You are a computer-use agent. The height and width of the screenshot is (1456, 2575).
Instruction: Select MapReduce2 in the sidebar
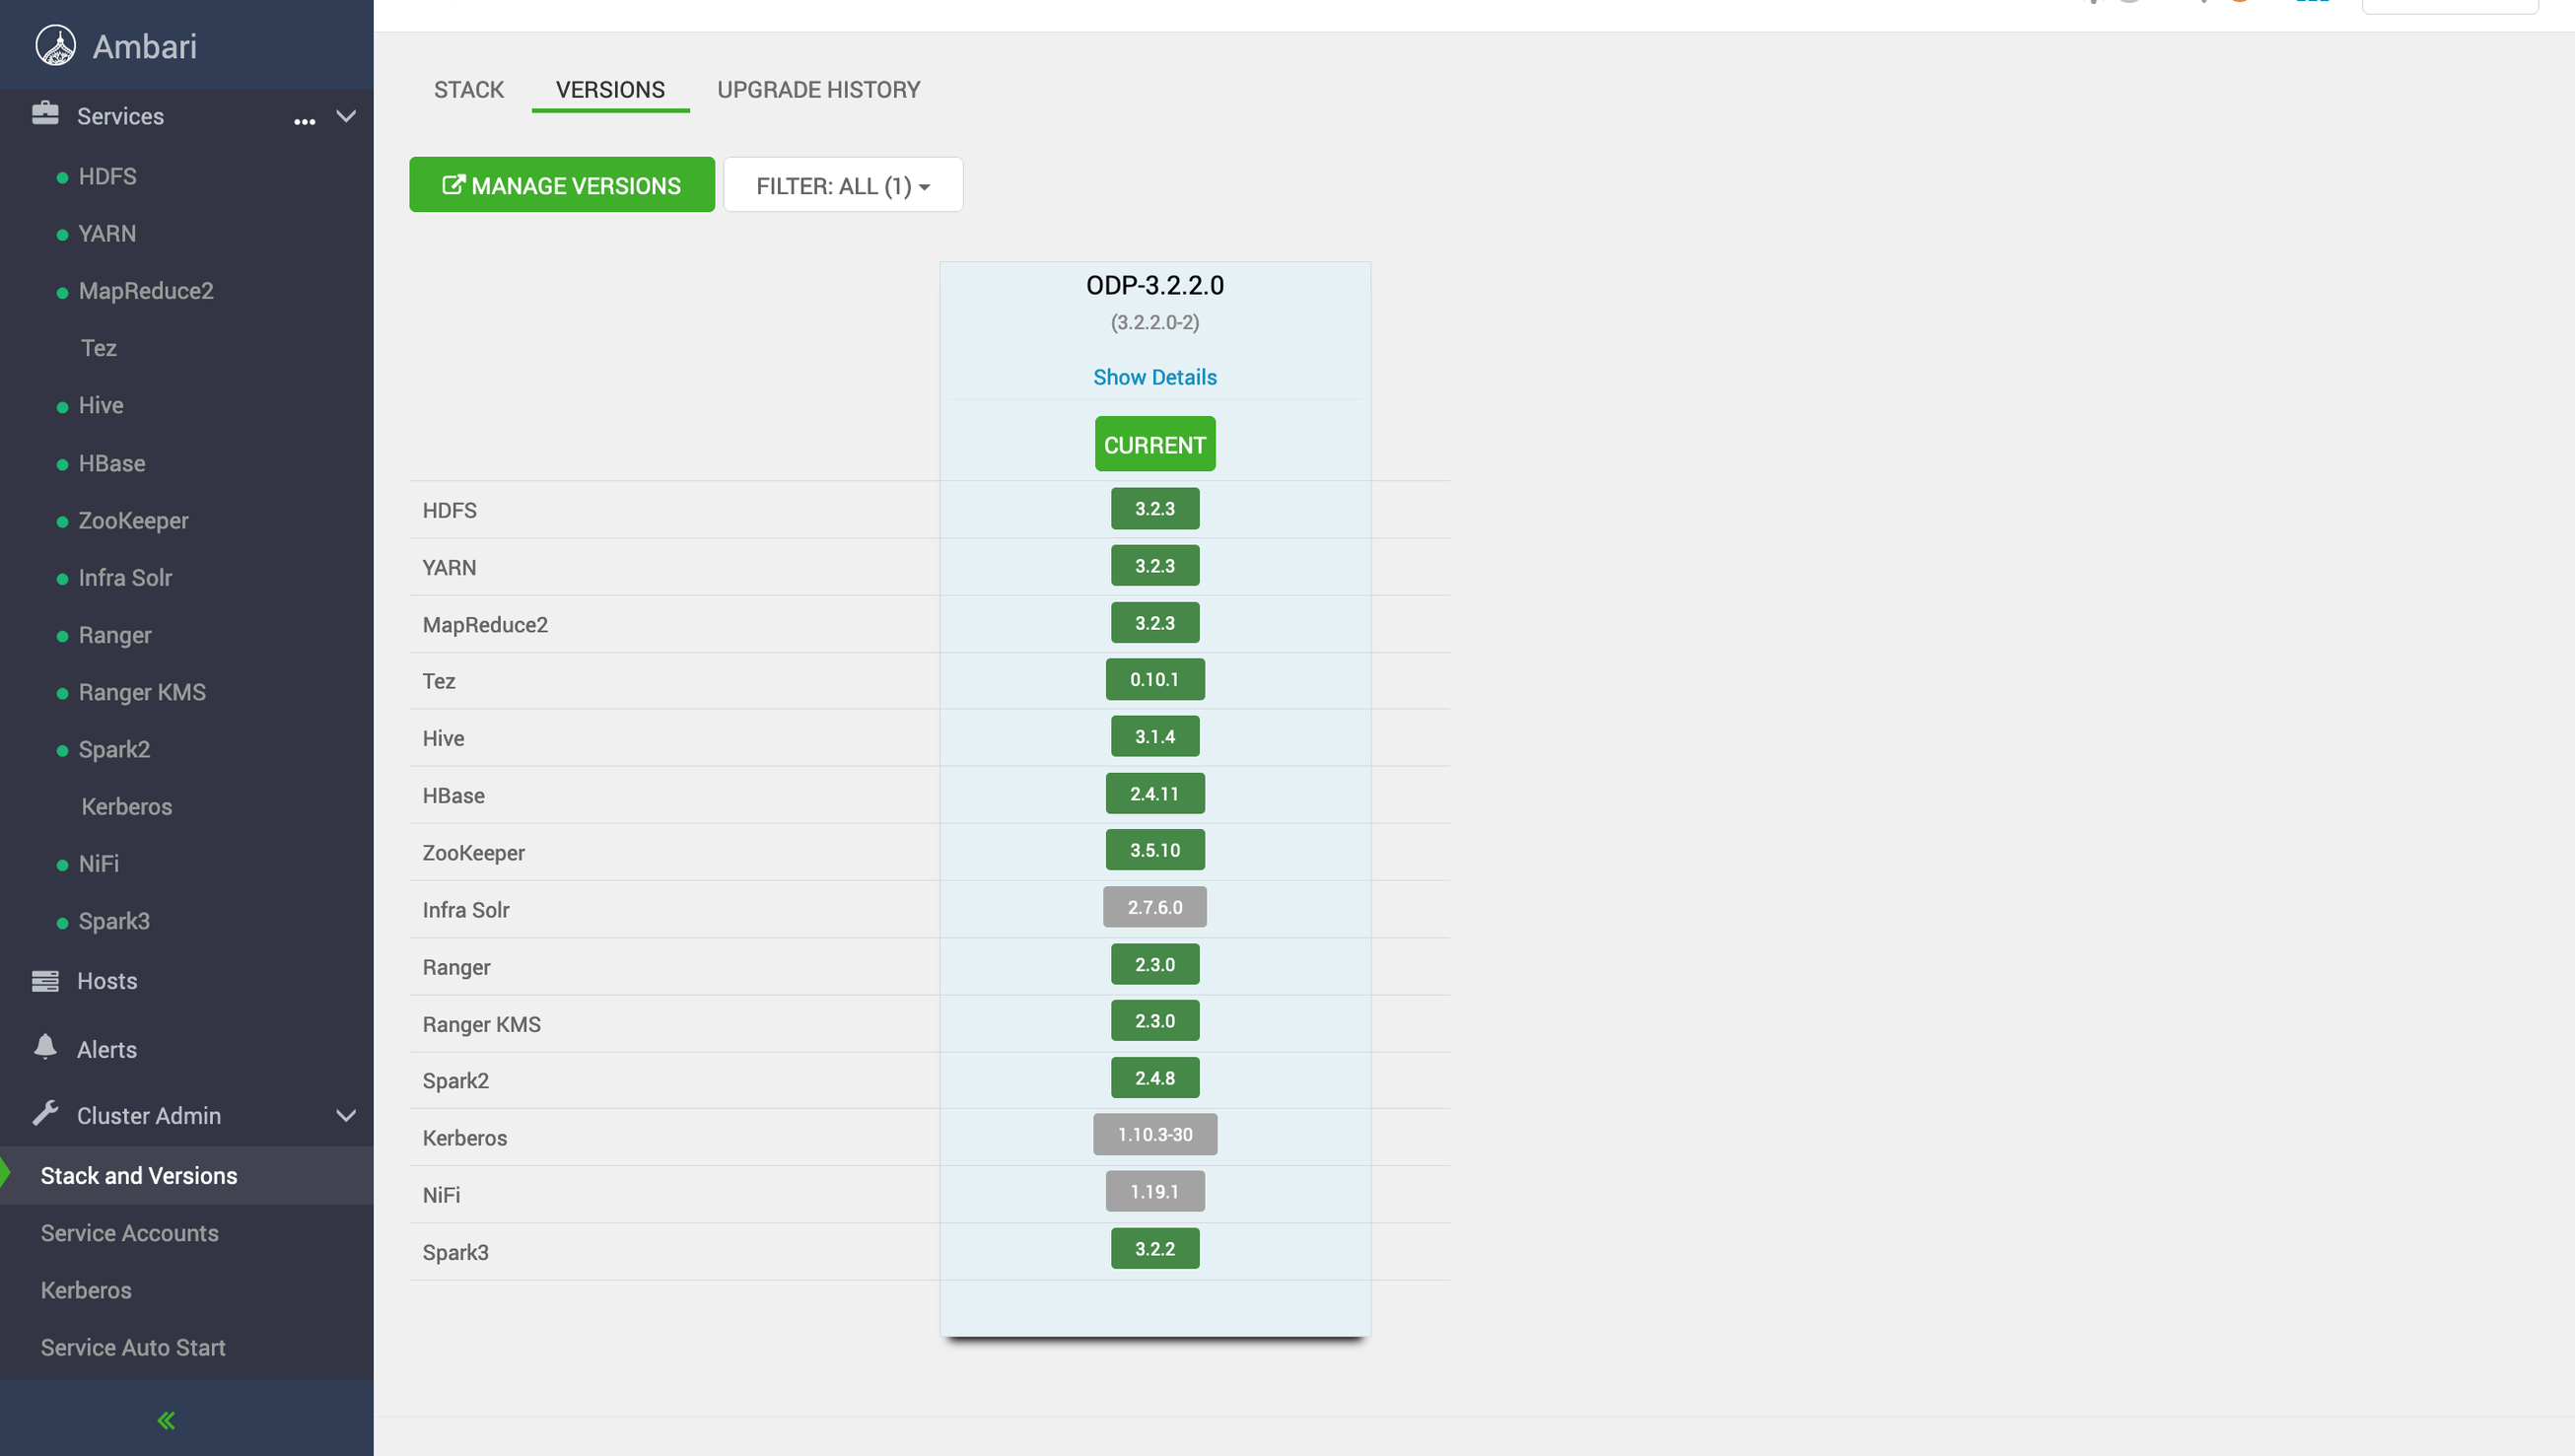coord(146,291)
